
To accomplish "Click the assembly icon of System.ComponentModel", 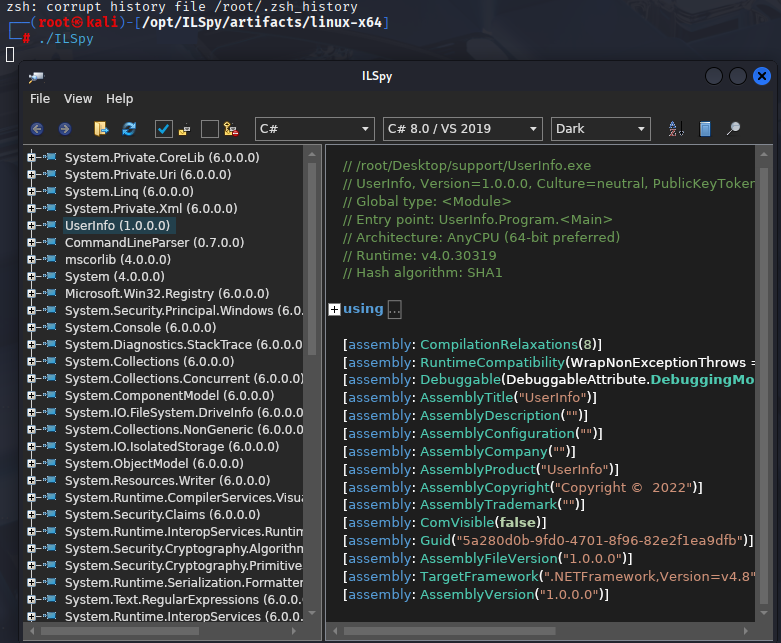I will point(50,395).
